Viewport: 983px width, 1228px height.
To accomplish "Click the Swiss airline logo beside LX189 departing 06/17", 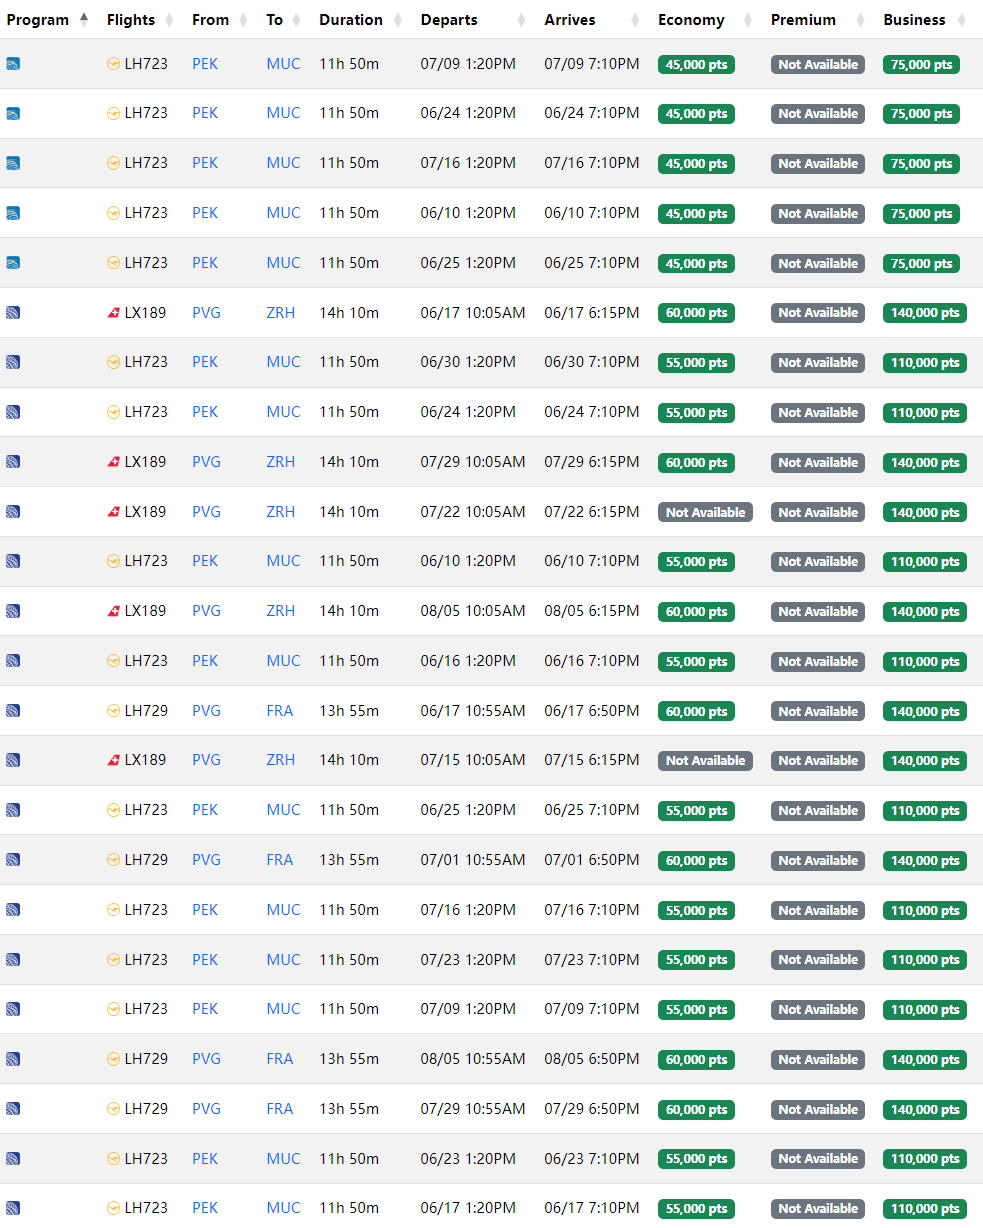I will 113,313.
